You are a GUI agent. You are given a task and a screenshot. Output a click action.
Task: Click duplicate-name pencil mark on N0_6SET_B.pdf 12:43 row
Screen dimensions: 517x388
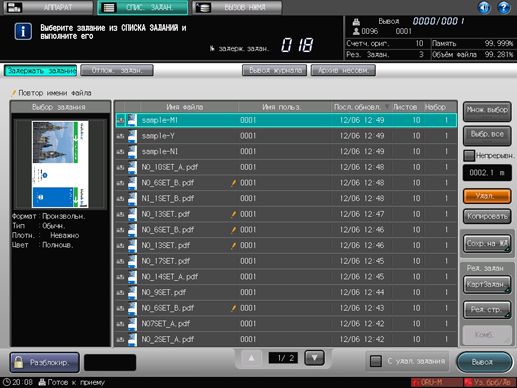[234, 308]
